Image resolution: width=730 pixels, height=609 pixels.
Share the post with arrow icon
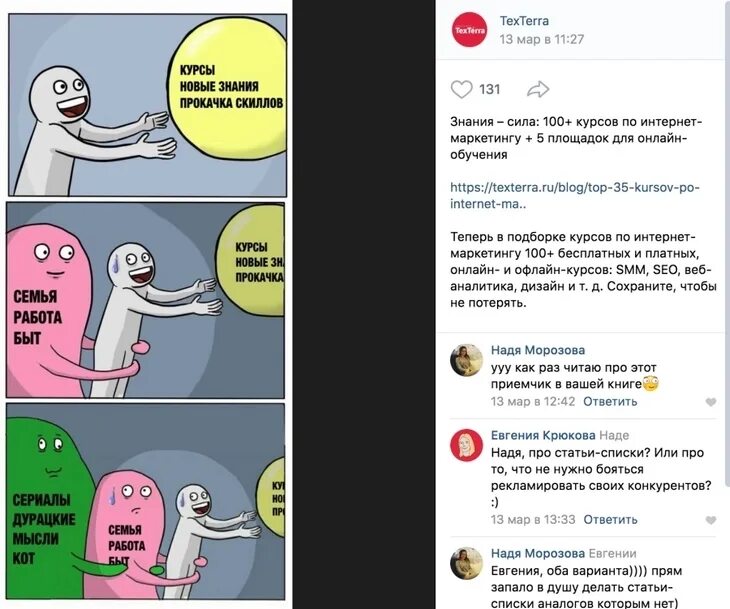click(x=538, y=89)
